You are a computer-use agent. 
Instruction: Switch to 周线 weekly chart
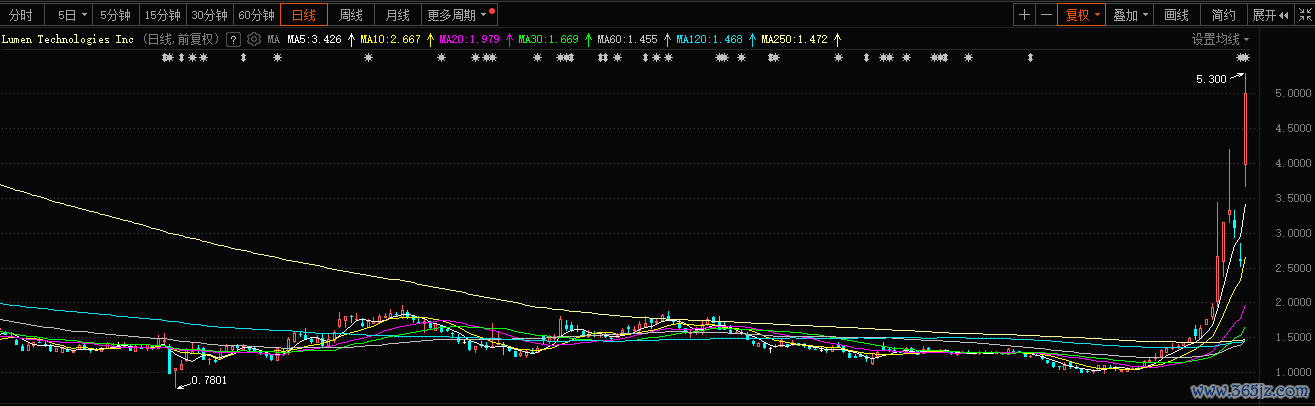[x=351, y=15]
